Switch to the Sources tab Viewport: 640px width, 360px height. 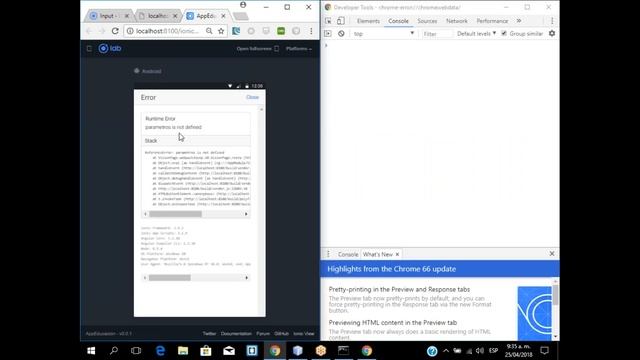pos(427,21)
